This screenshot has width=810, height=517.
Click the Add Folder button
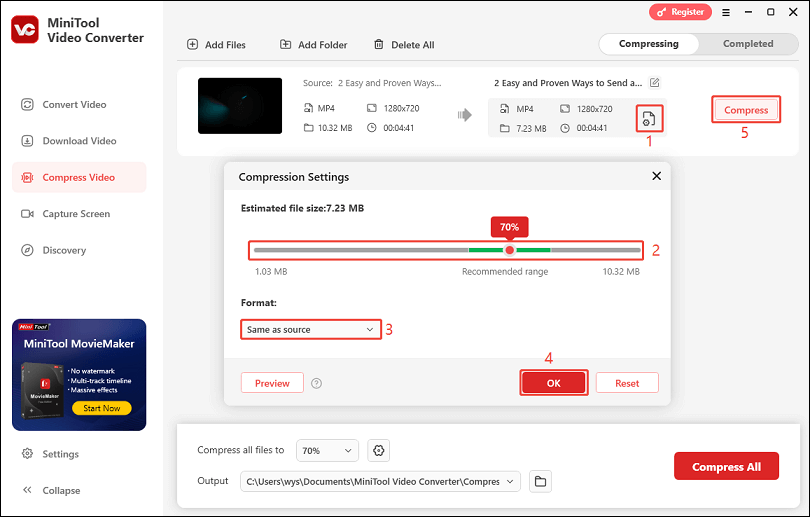tap(314, 44)
